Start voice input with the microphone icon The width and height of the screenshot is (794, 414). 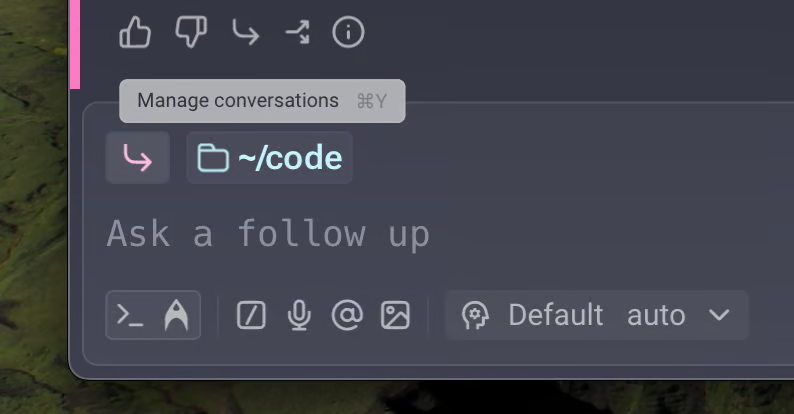[298, 315]
